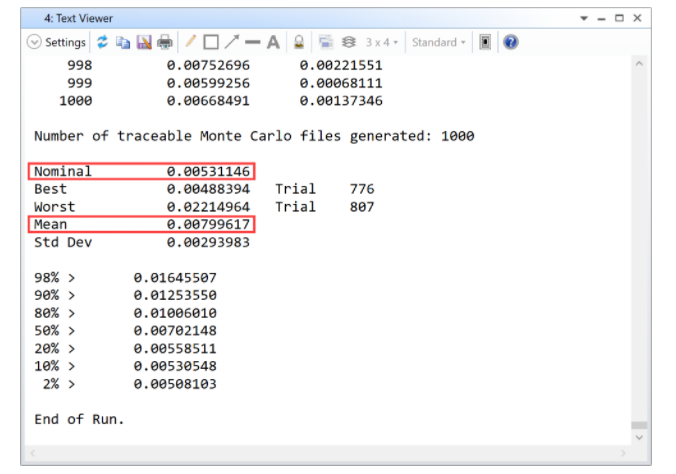The width and height of the screenshot is (676, 474).
Task: Close the Text Viewer window
Action: (x=637, y=18)
